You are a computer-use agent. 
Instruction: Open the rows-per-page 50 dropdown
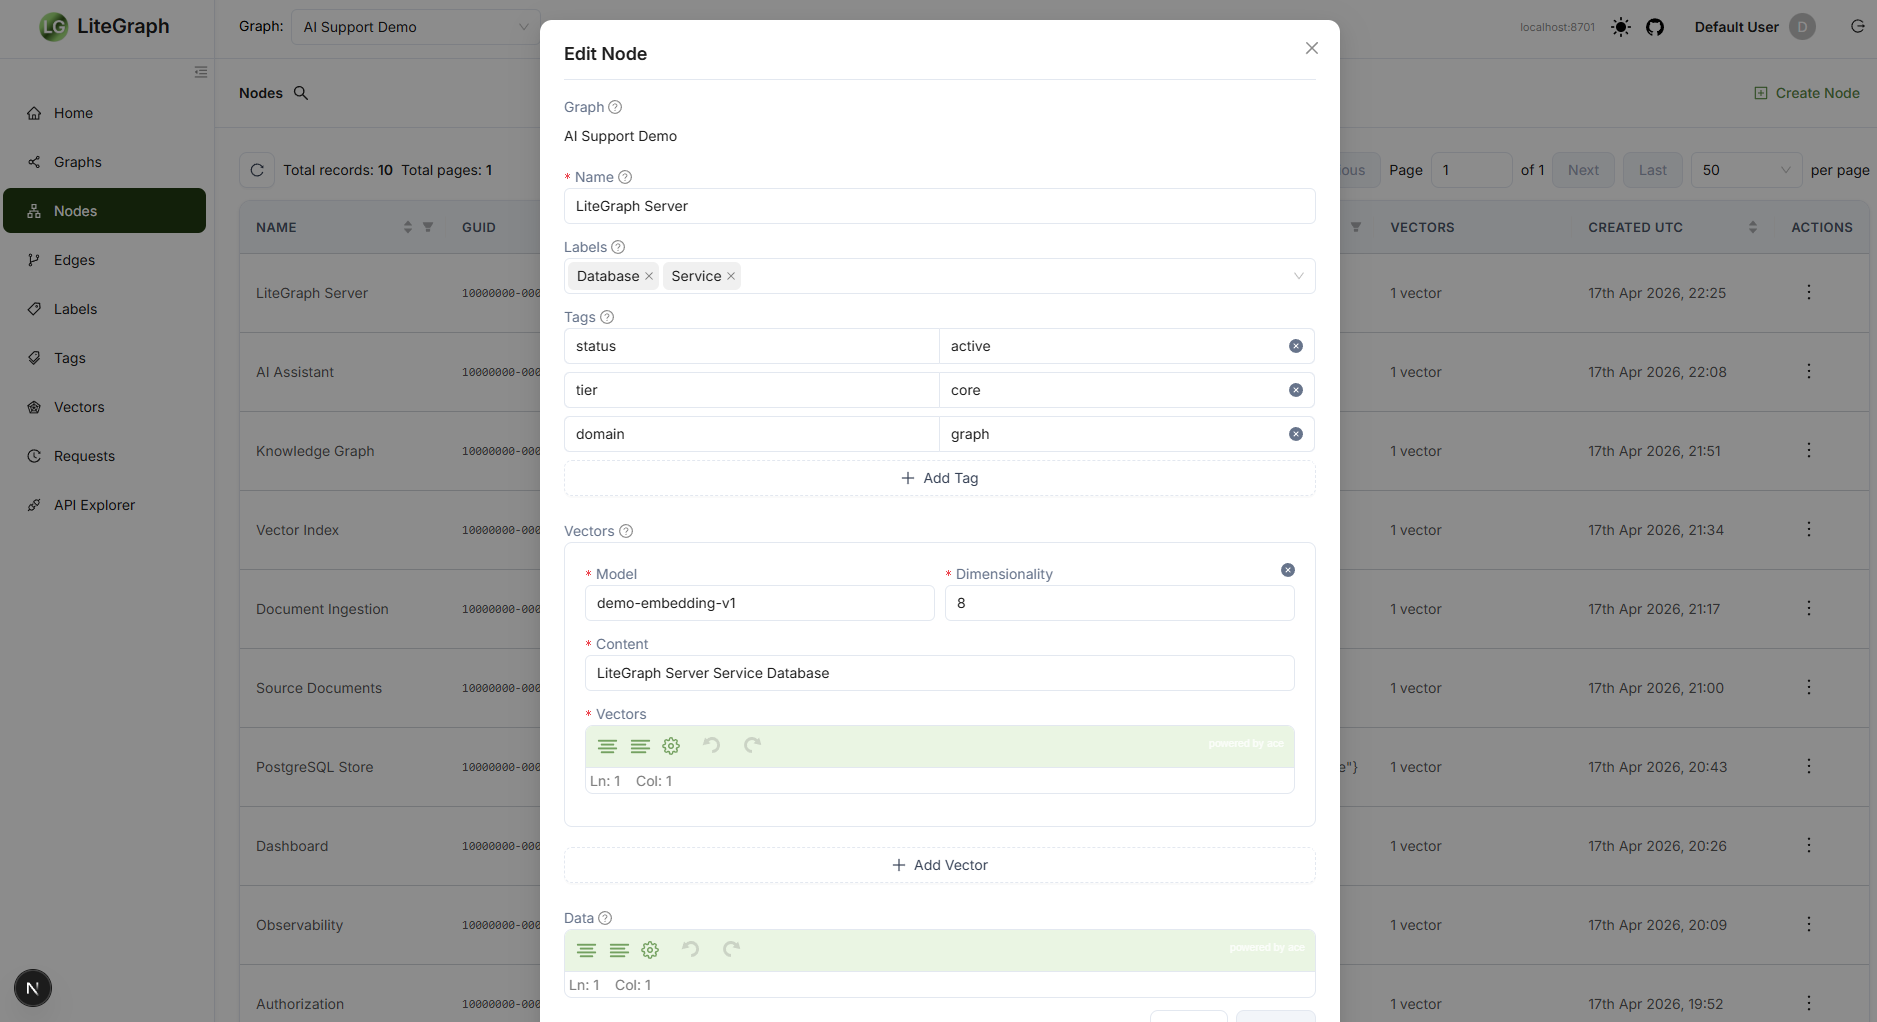click(x=1746, y=170)
